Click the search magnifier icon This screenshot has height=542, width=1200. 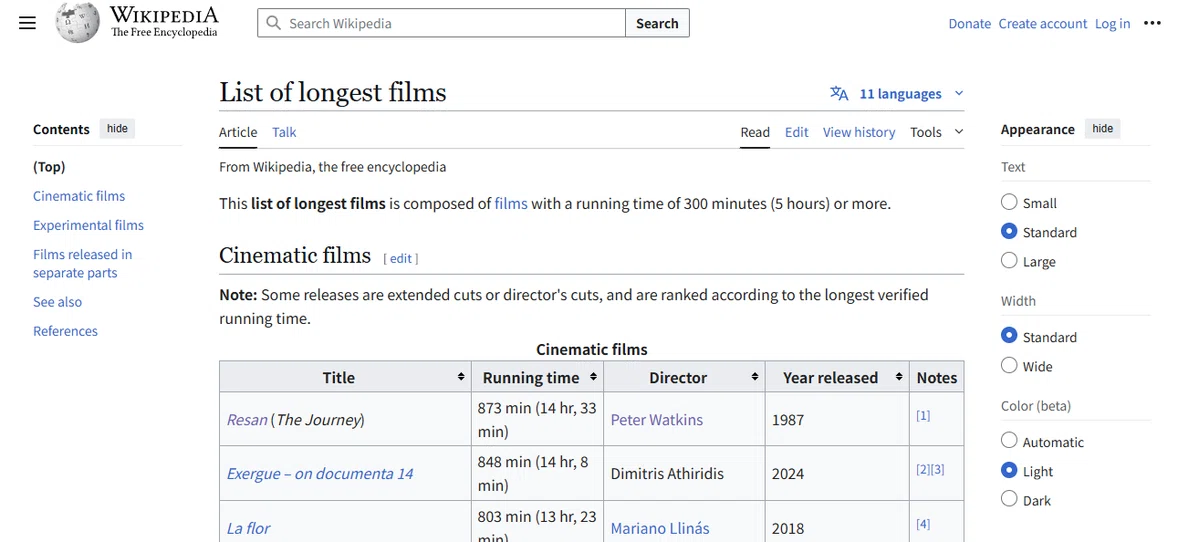point(274,23)
